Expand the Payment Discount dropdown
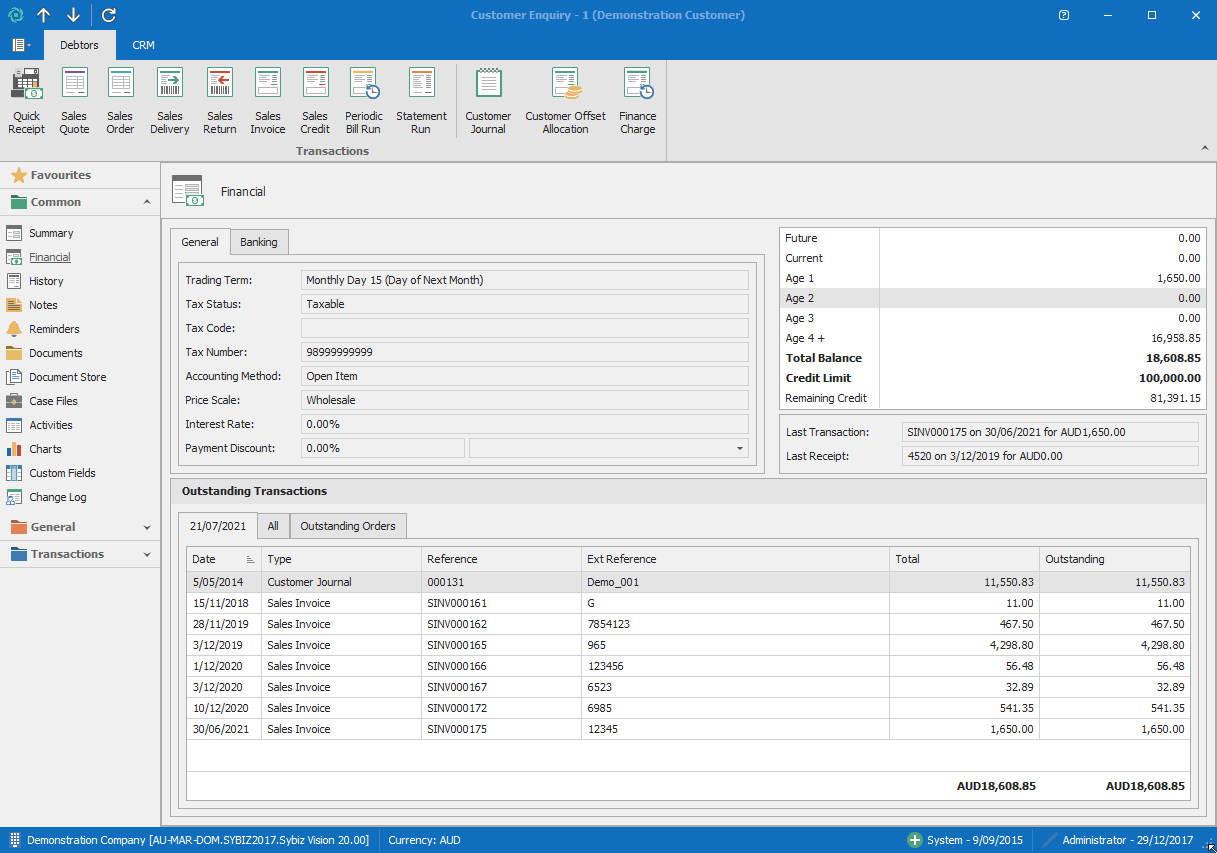This screenshot has height=853, width=1217. click(740, 449)
